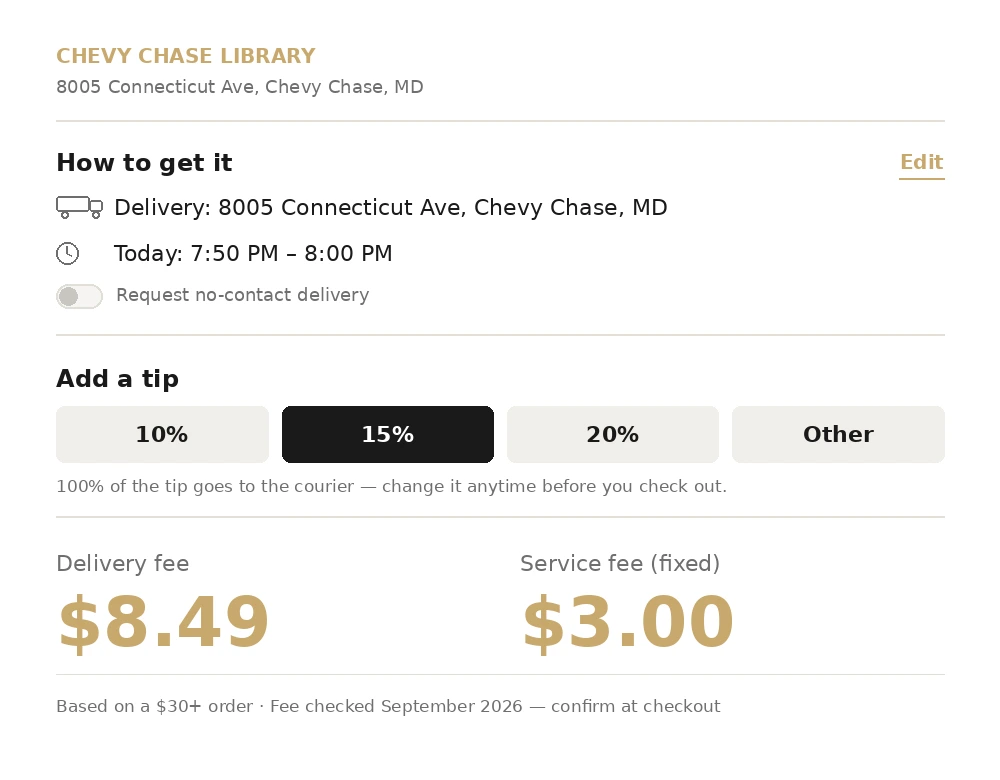Select the 15% tip option

pyautogui.click(x=388, y=434)
